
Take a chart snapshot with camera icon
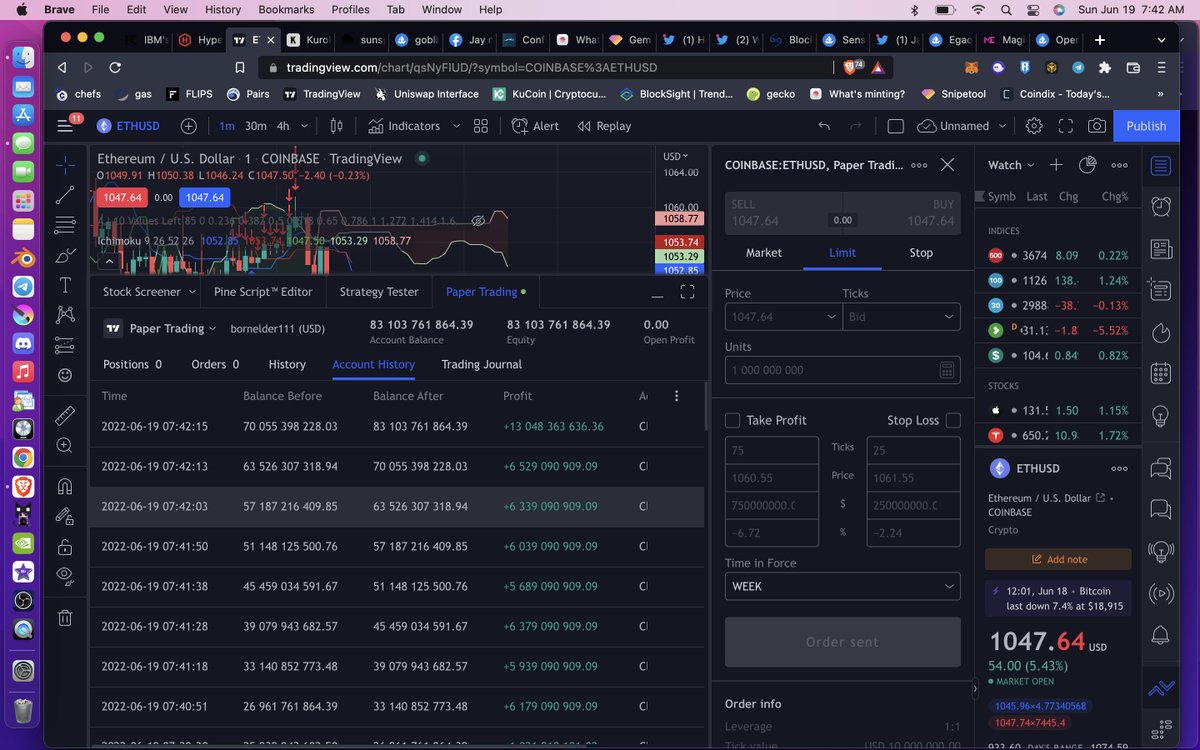pos(1097,126)
